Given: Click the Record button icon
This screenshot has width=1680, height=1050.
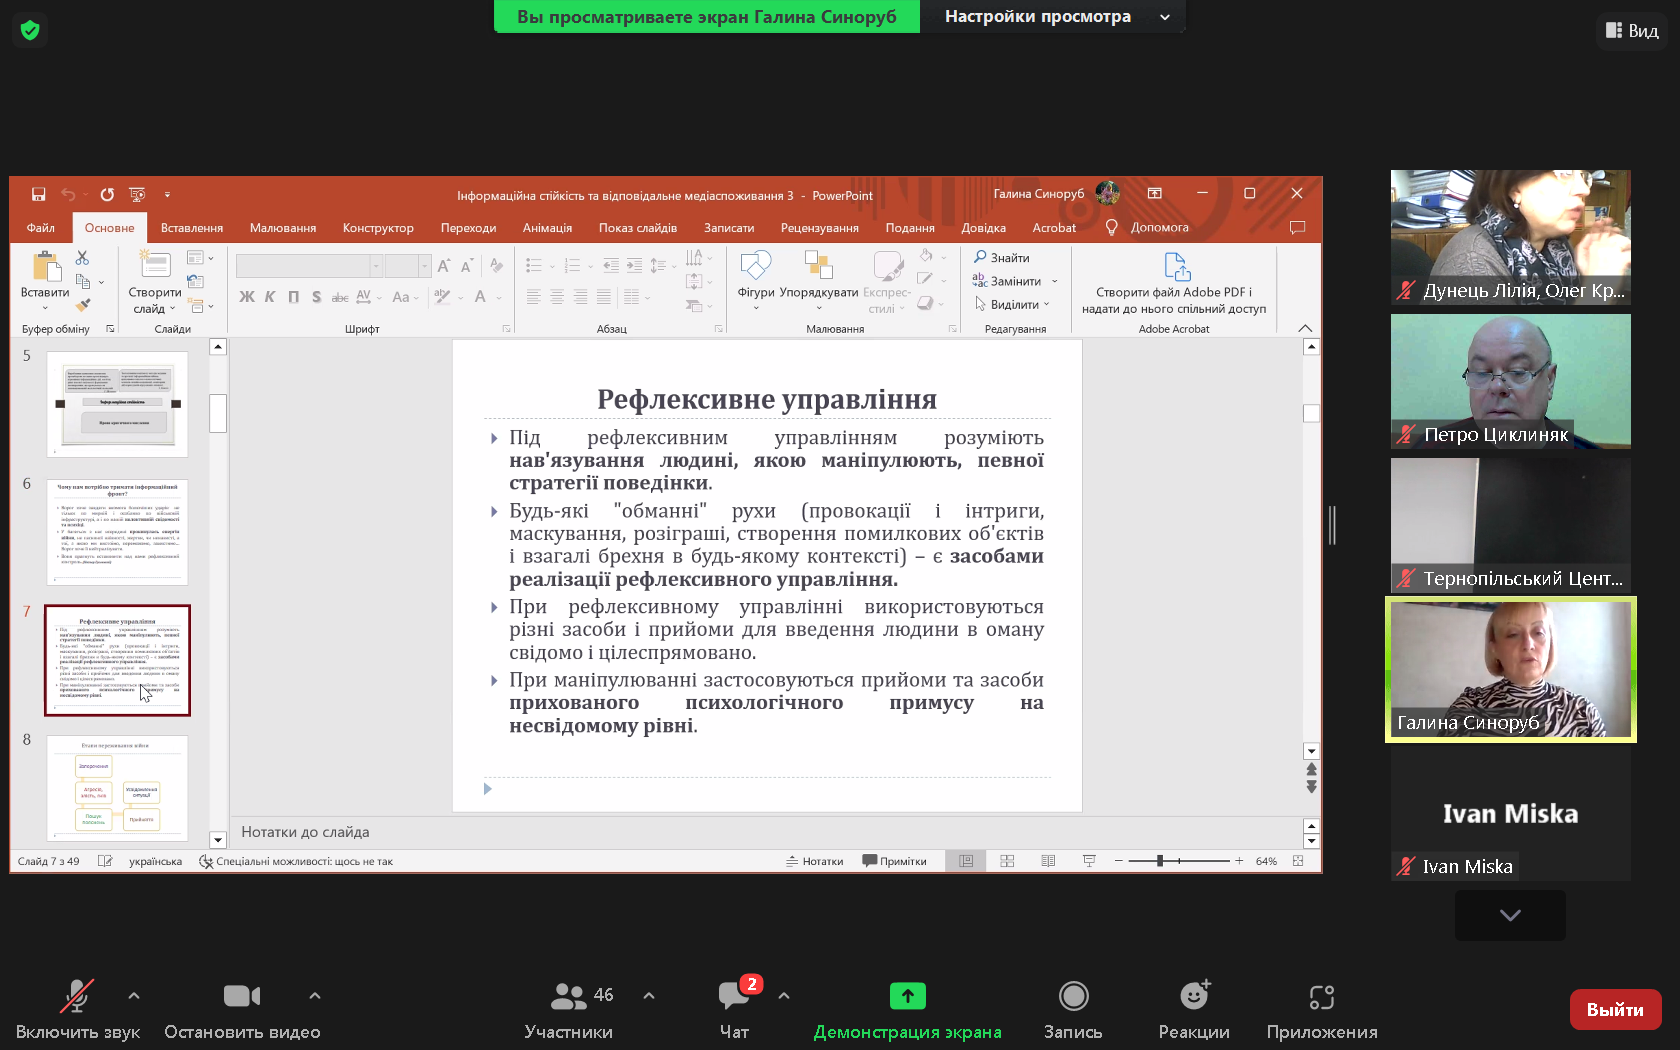Looking at the screenshot, I should point(1073,996).
